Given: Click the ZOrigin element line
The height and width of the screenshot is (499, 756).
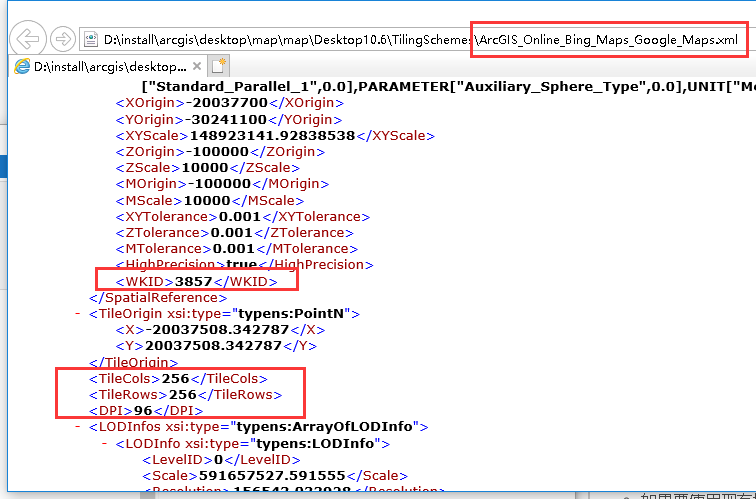Looking at the screenshot, I should pyautogui.click(x=220, y=151).
